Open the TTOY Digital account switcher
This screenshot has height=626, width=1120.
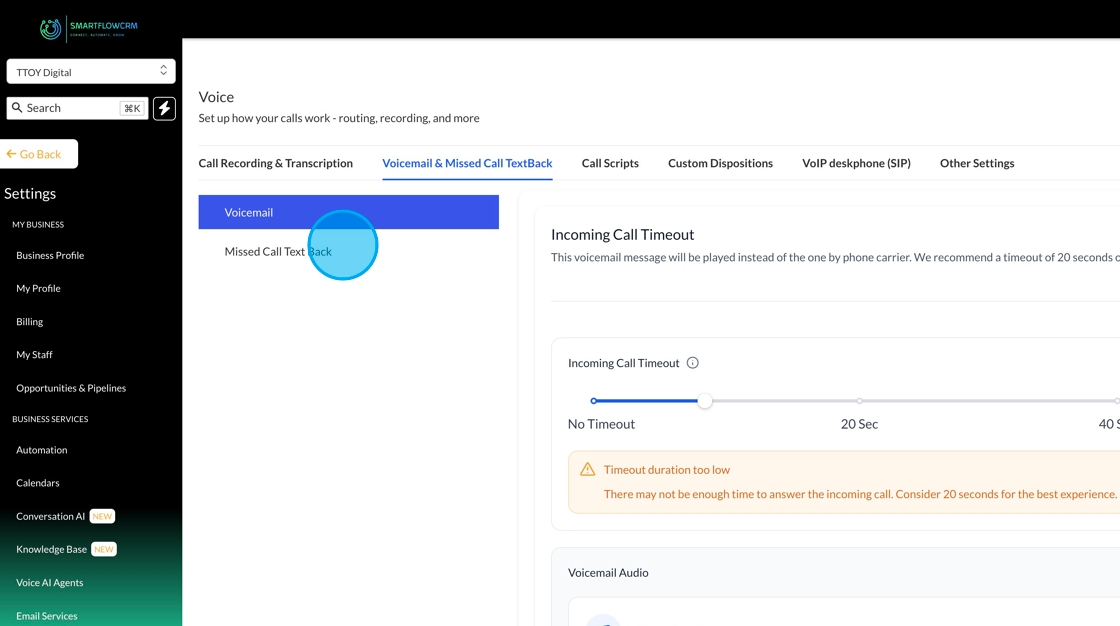click(x=91, y=71)
